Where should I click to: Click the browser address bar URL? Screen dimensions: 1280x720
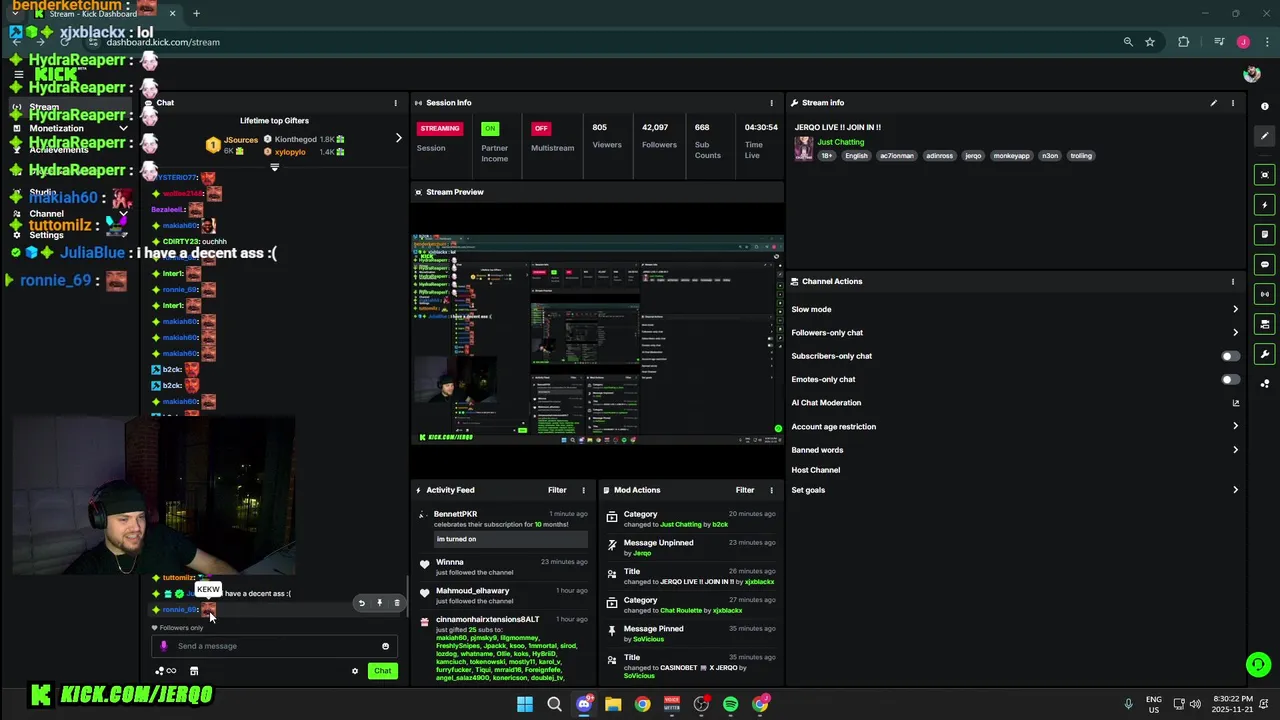(163, 42)
